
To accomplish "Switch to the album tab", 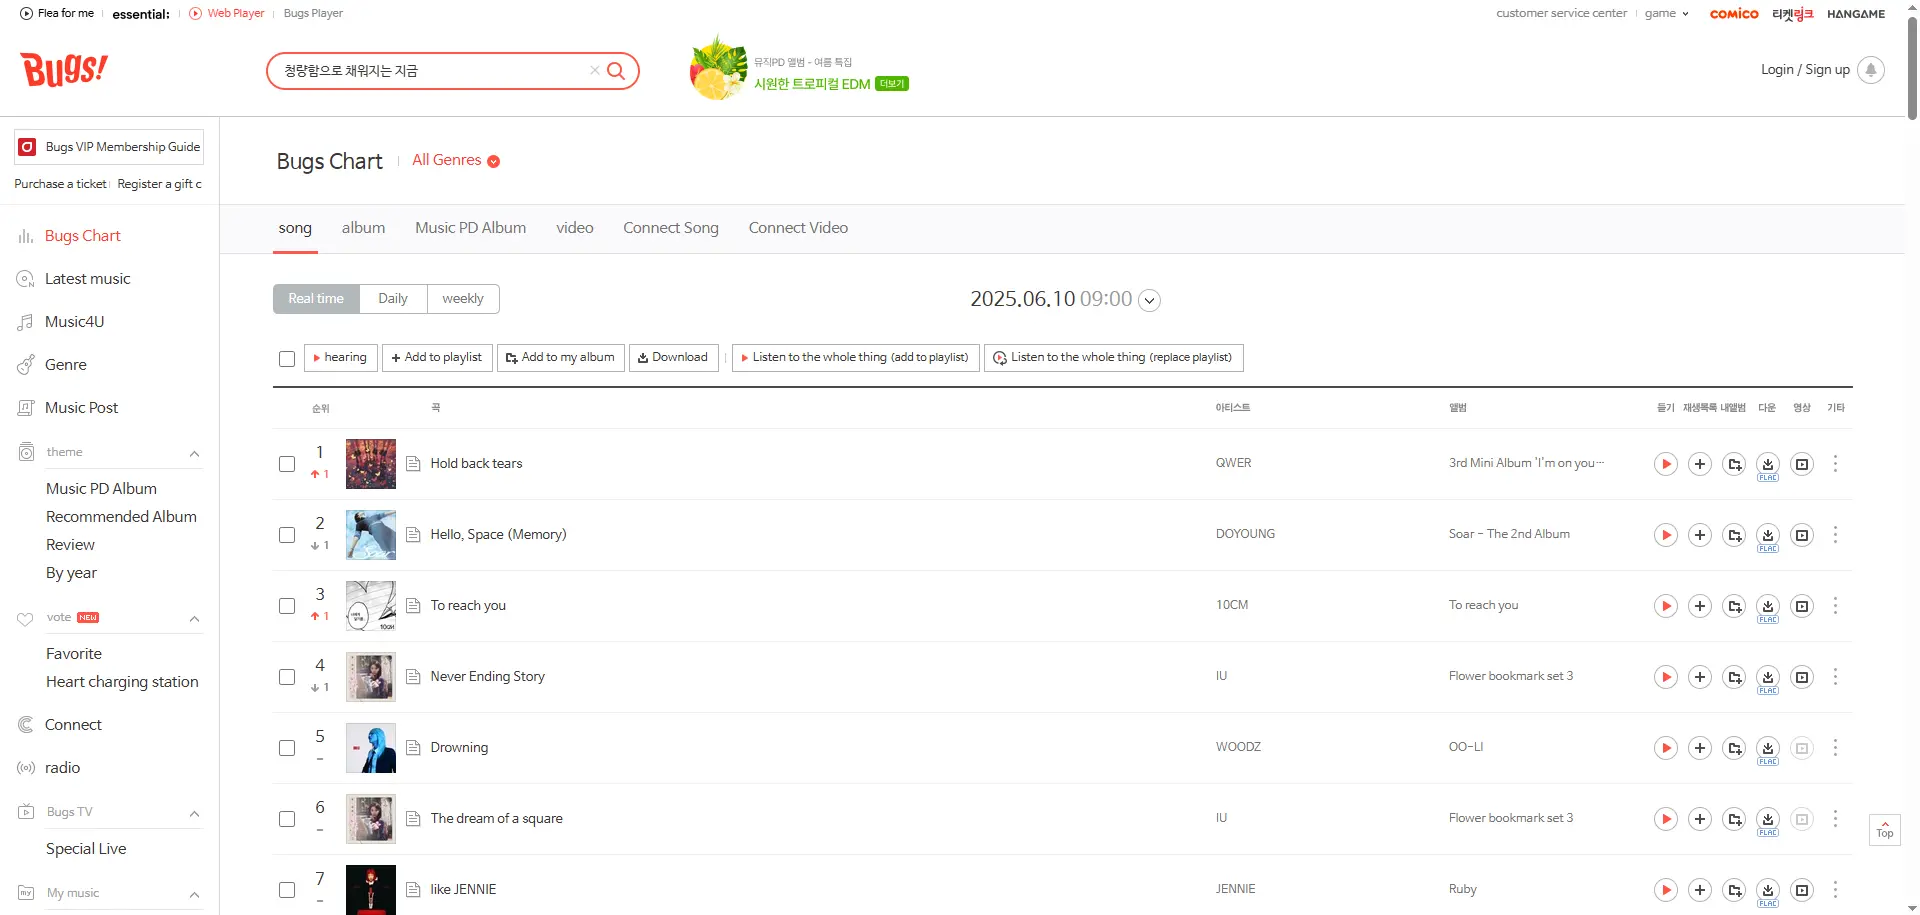I will point(363,228).
